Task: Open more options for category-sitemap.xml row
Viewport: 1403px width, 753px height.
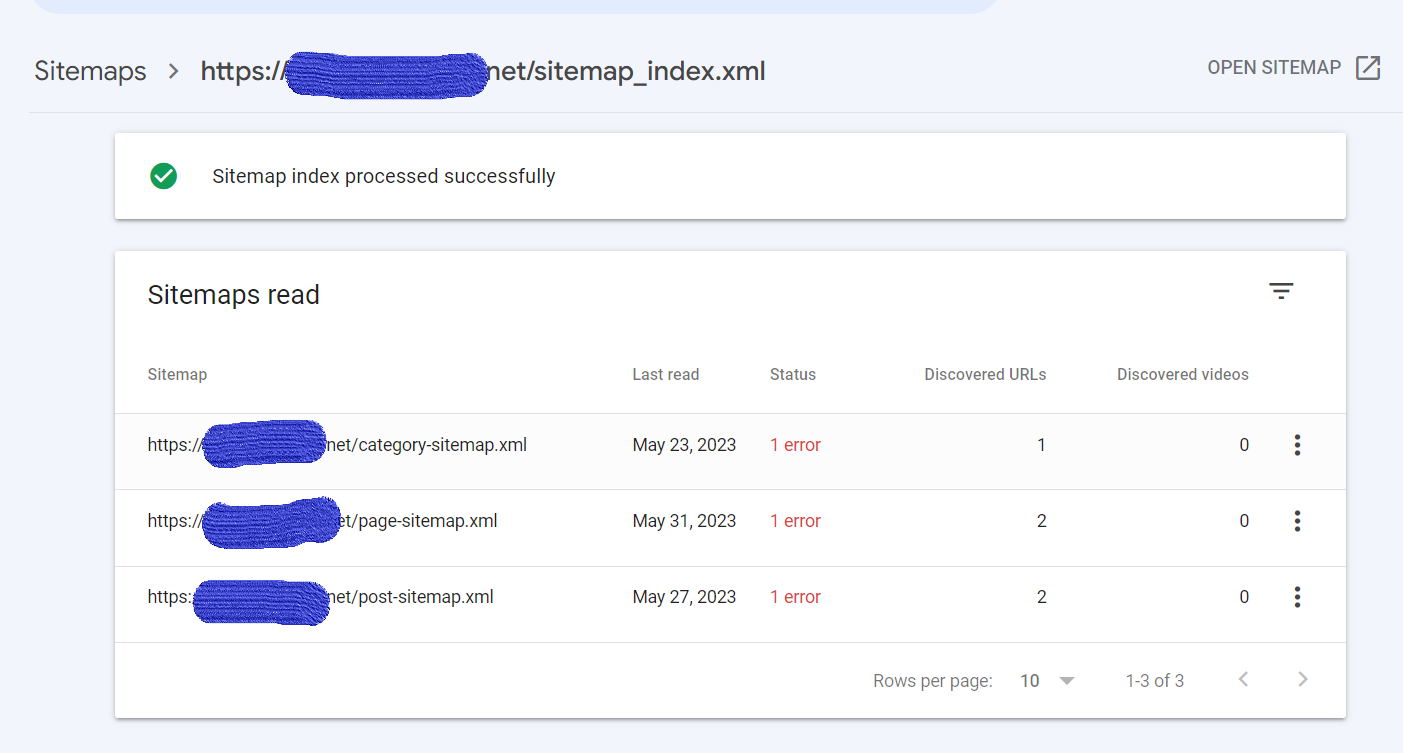Action: point(1297,445)
